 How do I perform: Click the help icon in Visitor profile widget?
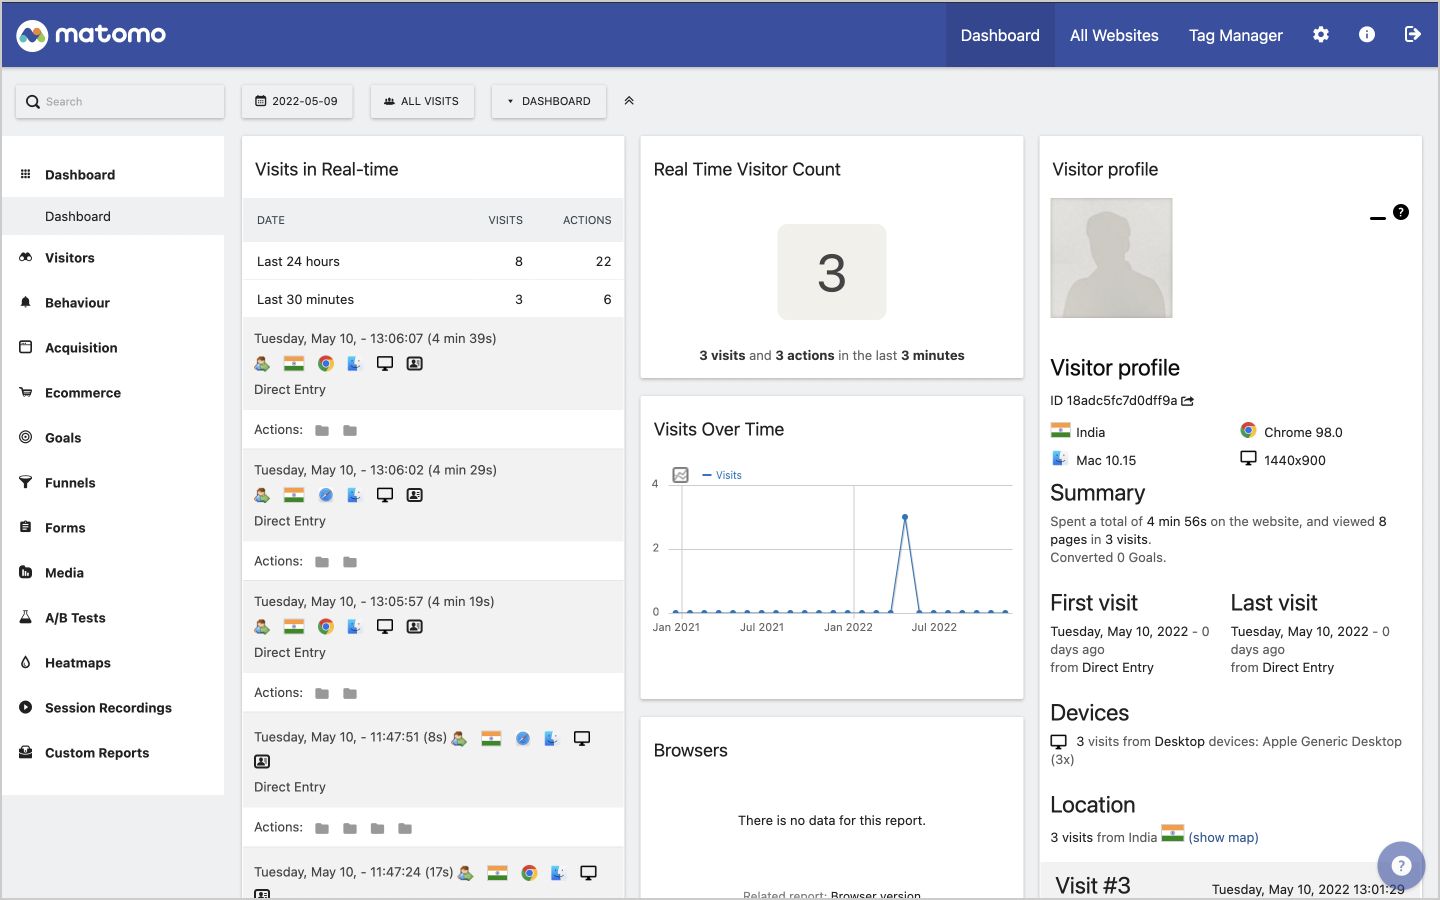[1401, 212]
